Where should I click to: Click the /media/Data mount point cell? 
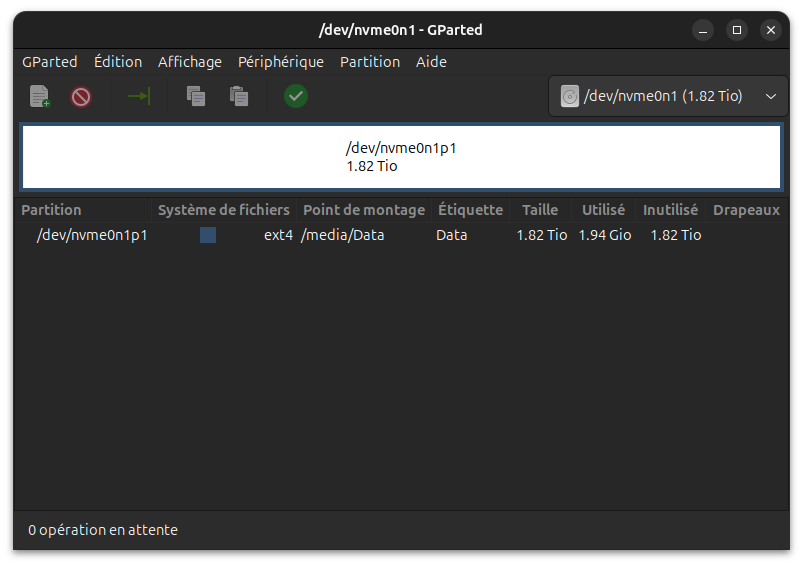click(x=343, y=235)
